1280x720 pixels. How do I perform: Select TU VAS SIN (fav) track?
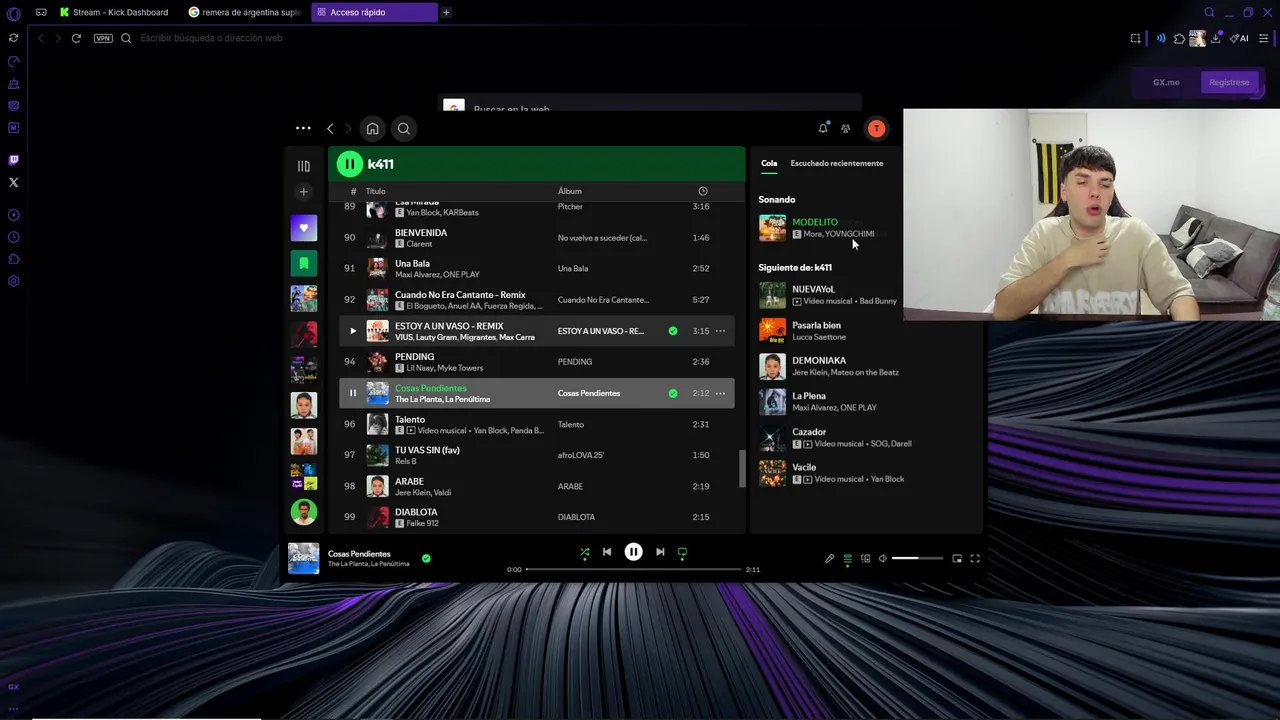pyautogui.click(x=427, y=450)
